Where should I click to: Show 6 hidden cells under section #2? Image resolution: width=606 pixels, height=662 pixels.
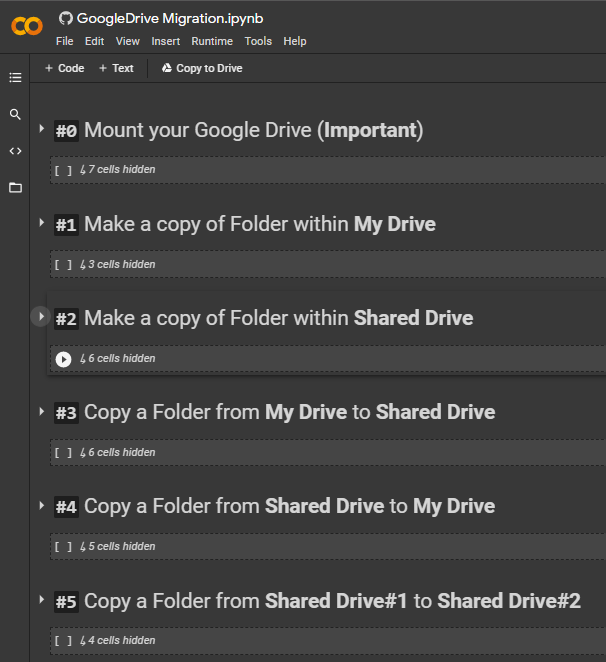pyautogui.click(x=118, y=358)
